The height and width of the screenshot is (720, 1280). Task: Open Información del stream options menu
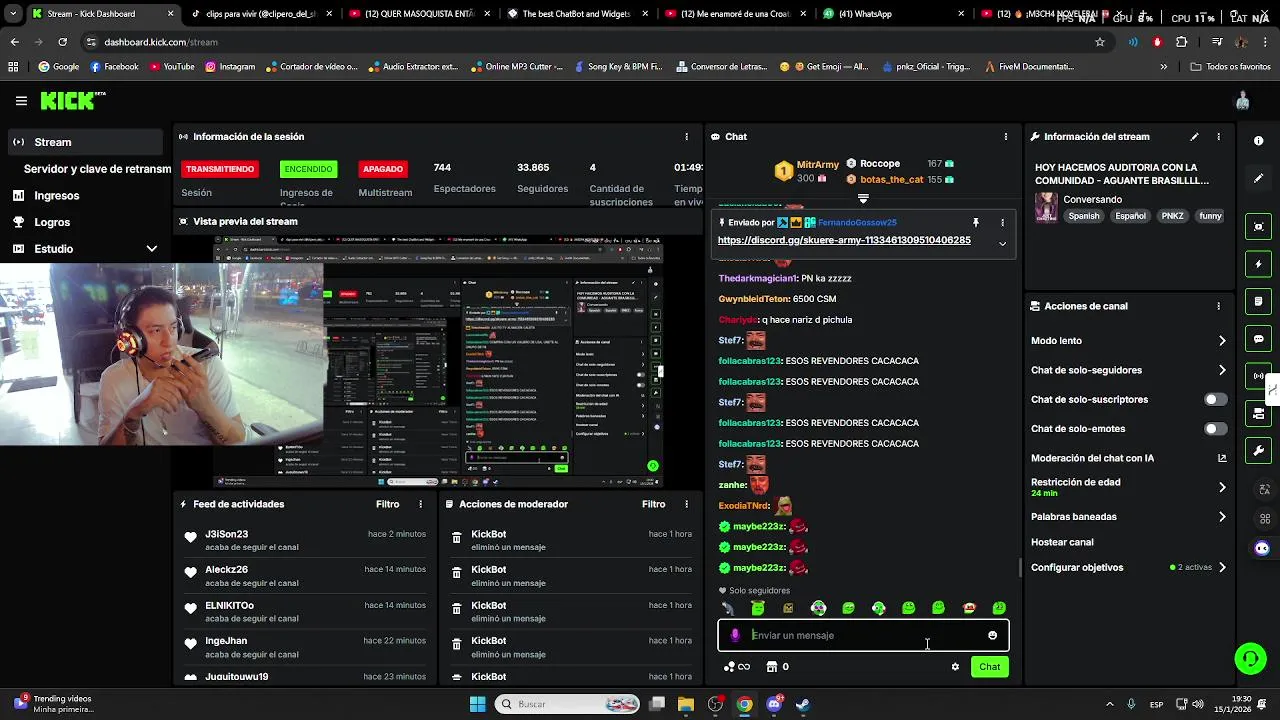[x=1218, y=137]
